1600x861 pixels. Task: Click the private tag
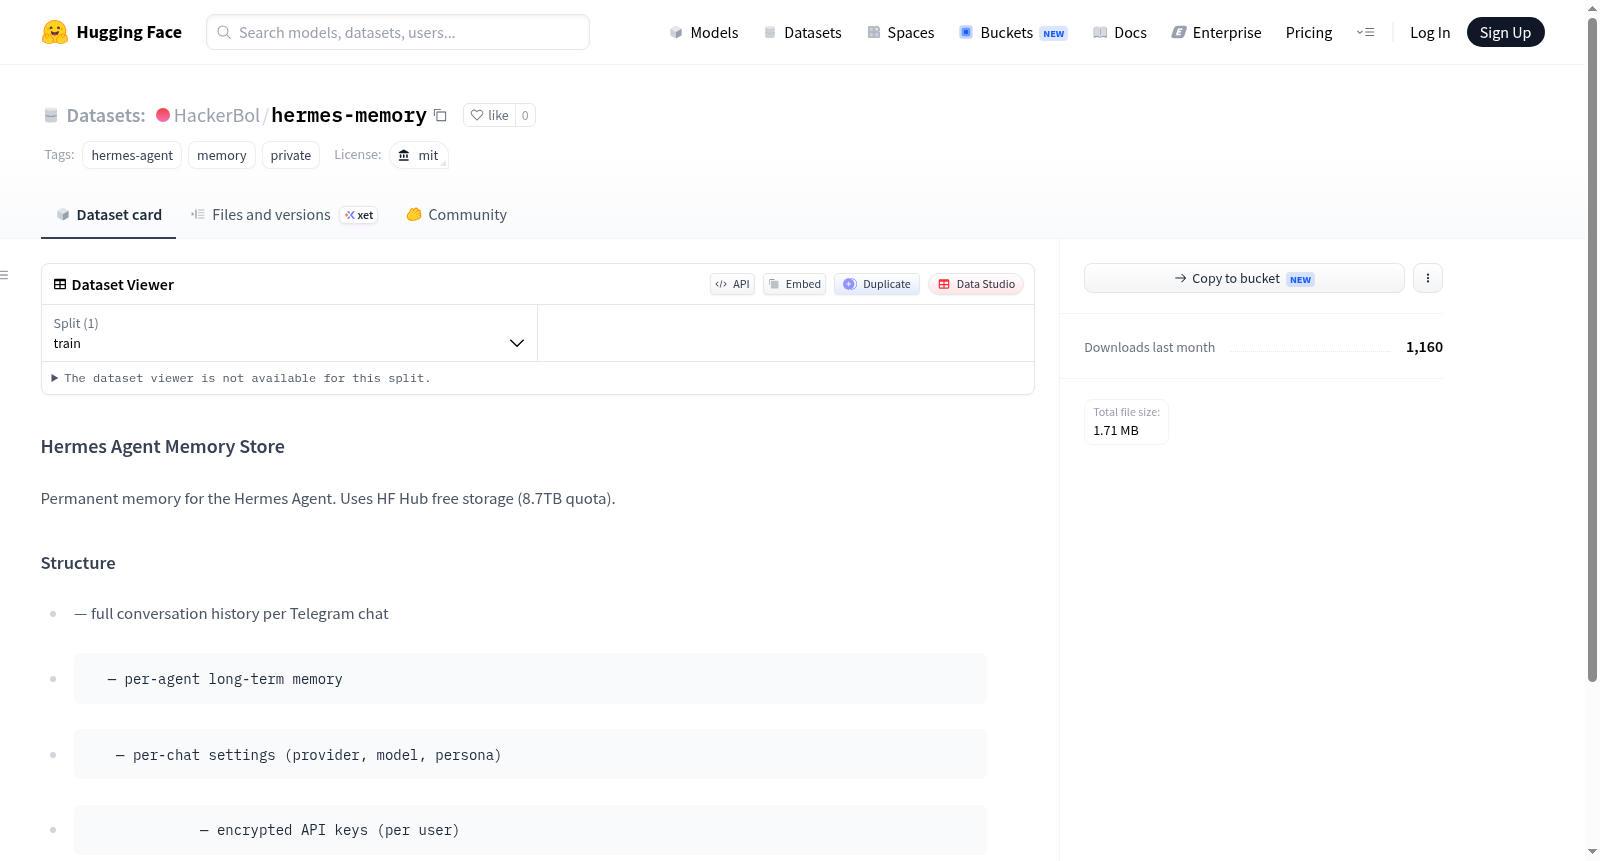291,155
